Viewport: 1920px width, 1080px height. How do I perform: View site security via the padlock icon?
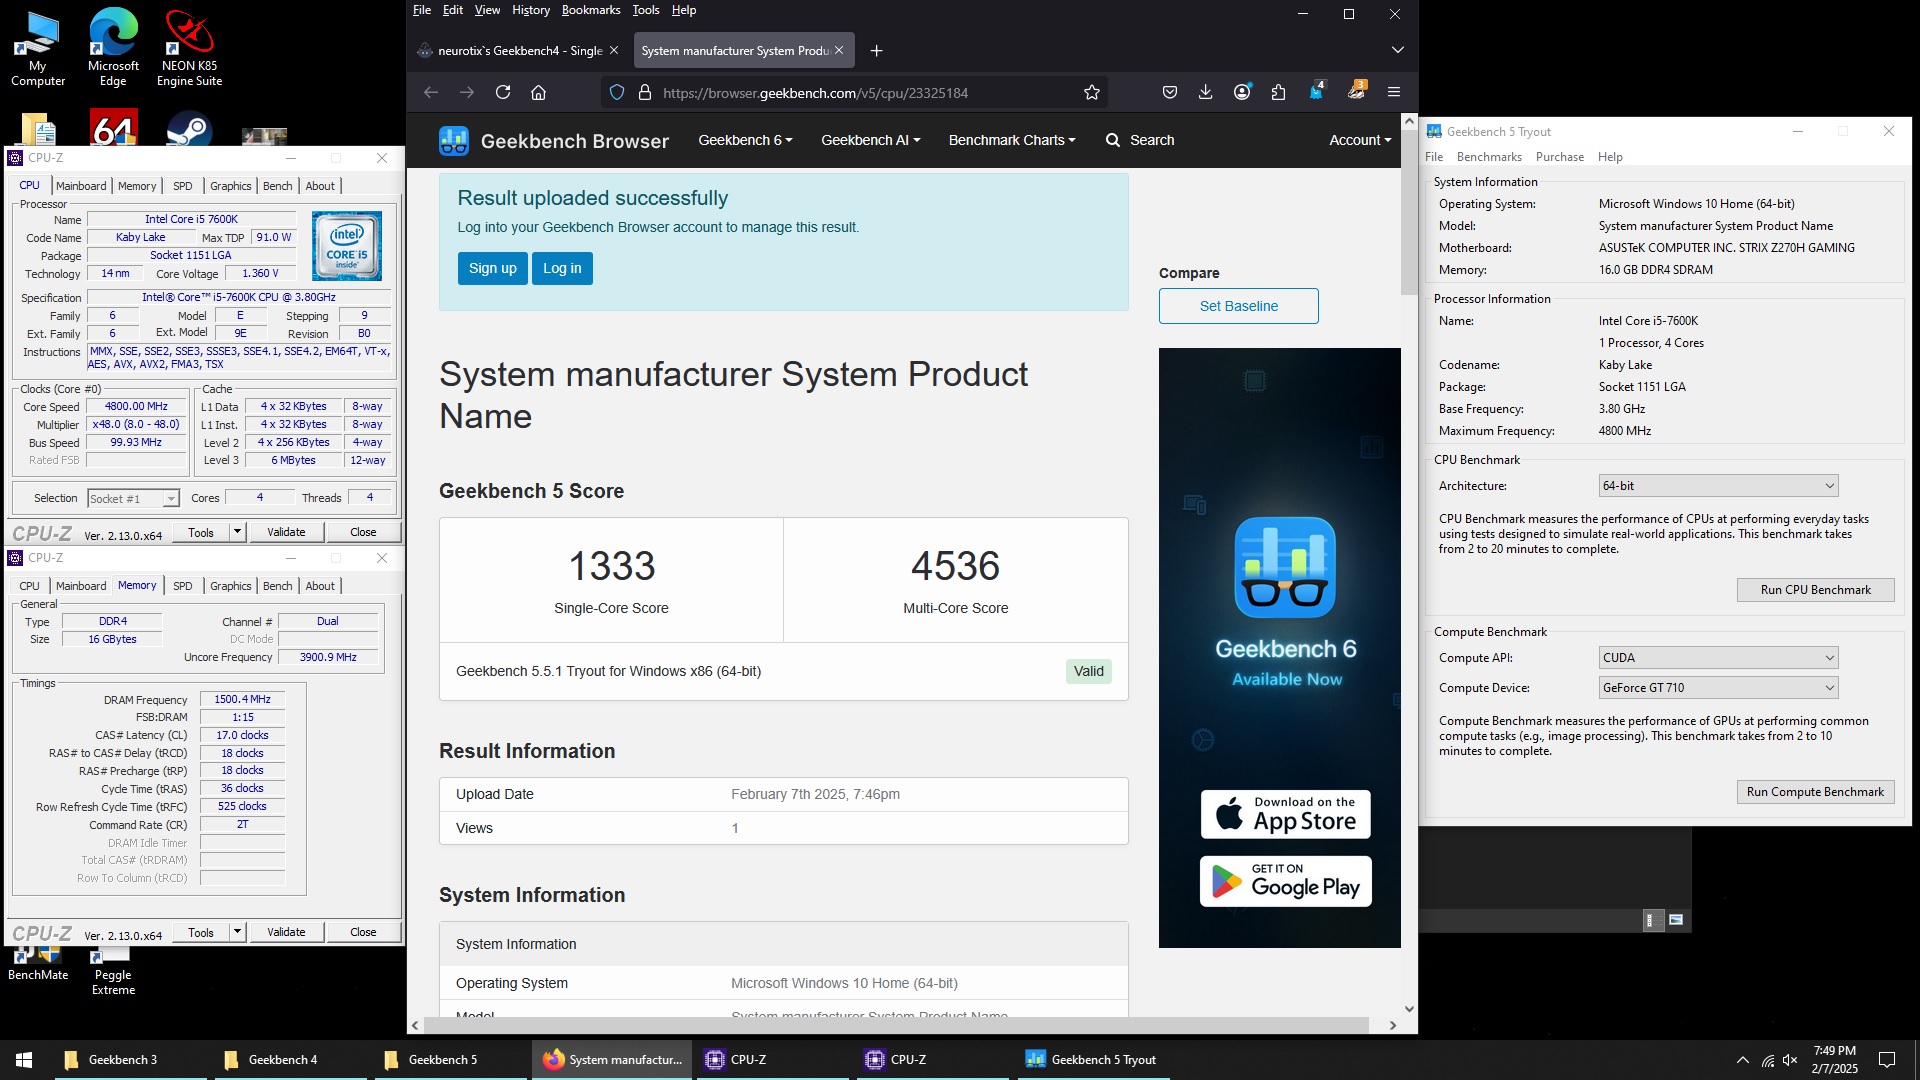(645, 92)
